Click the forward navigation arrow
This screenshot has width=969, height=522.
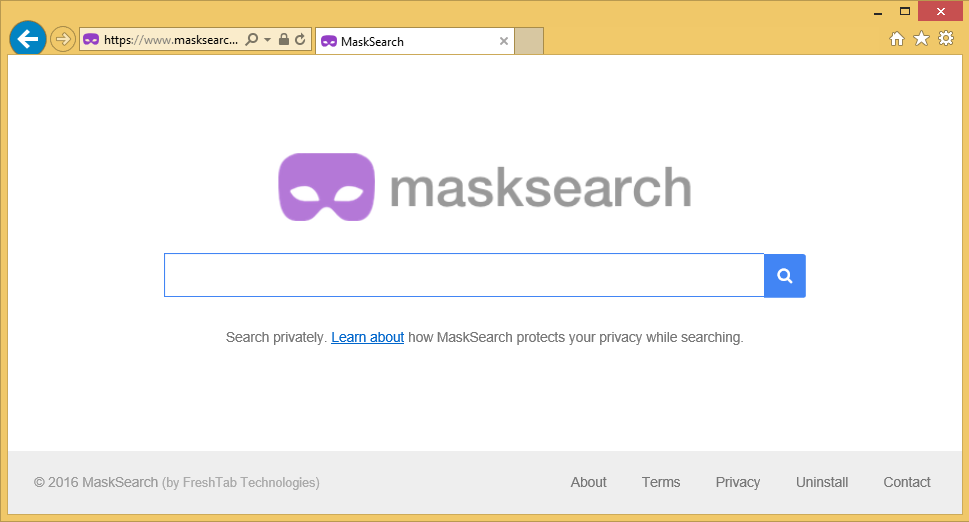62,40
